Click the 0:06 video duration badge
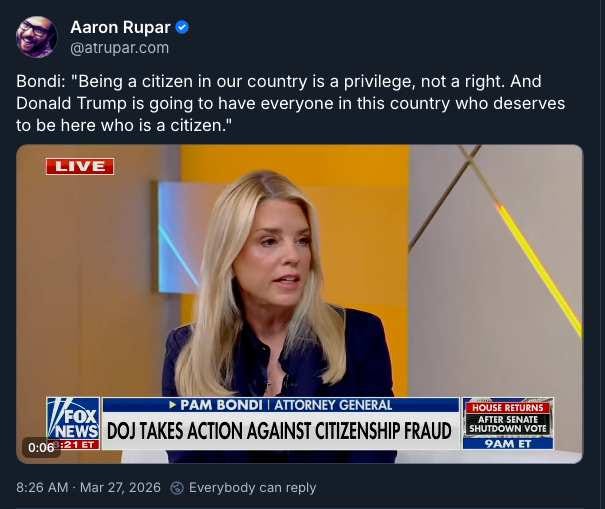Image resolution: width=605 pixels, height=509 pixels. pos(41,448)
